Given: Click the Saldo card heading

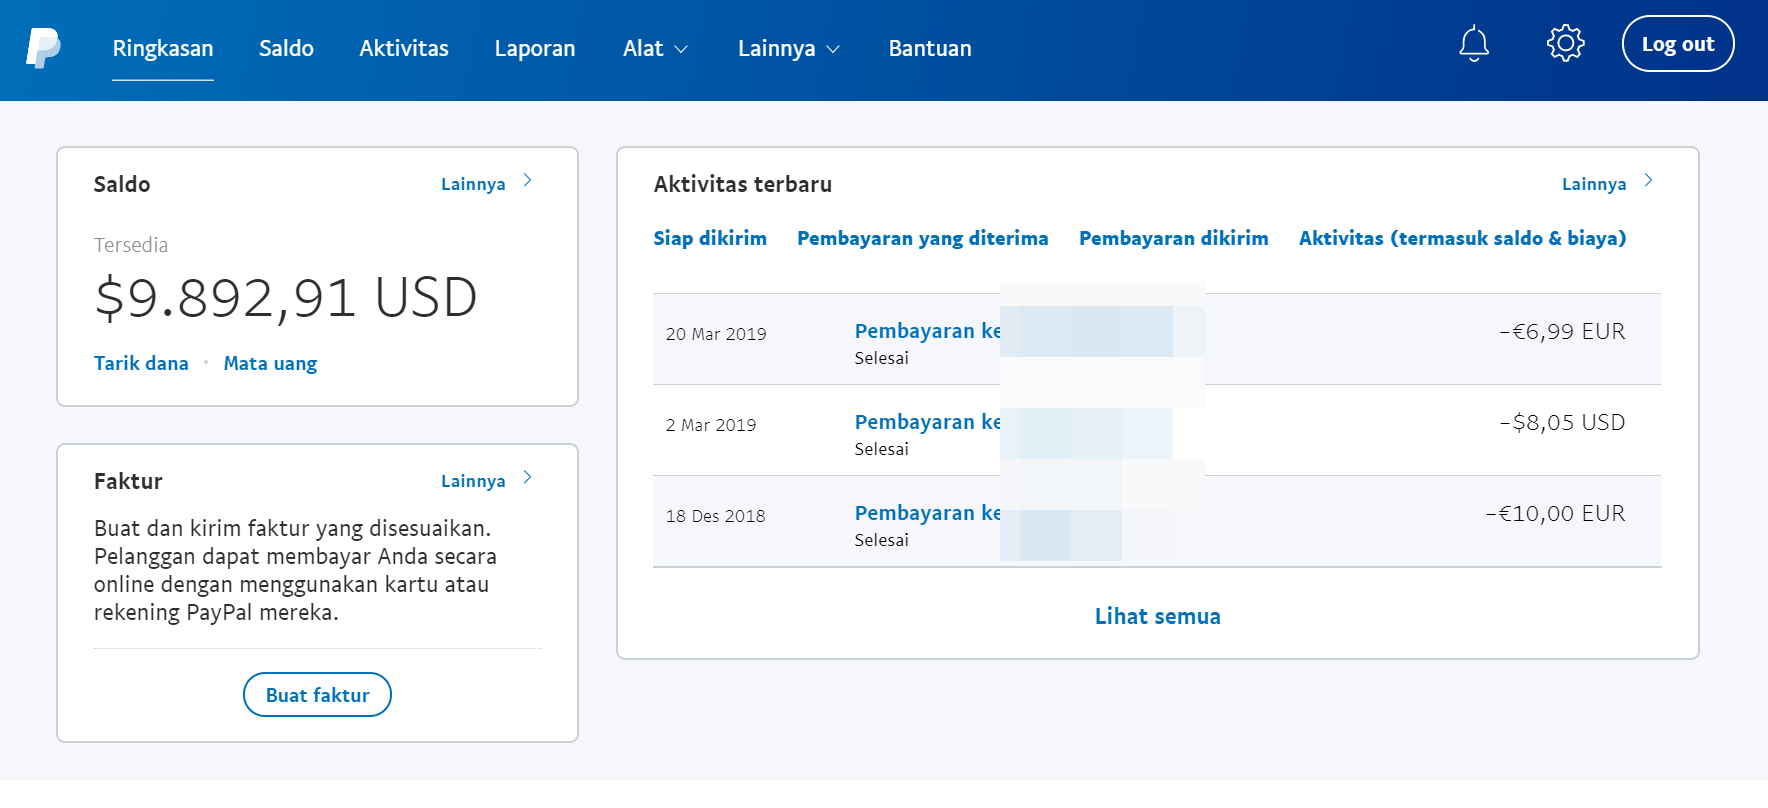Looking at the screenshot, I should click(x=122, y=184).
